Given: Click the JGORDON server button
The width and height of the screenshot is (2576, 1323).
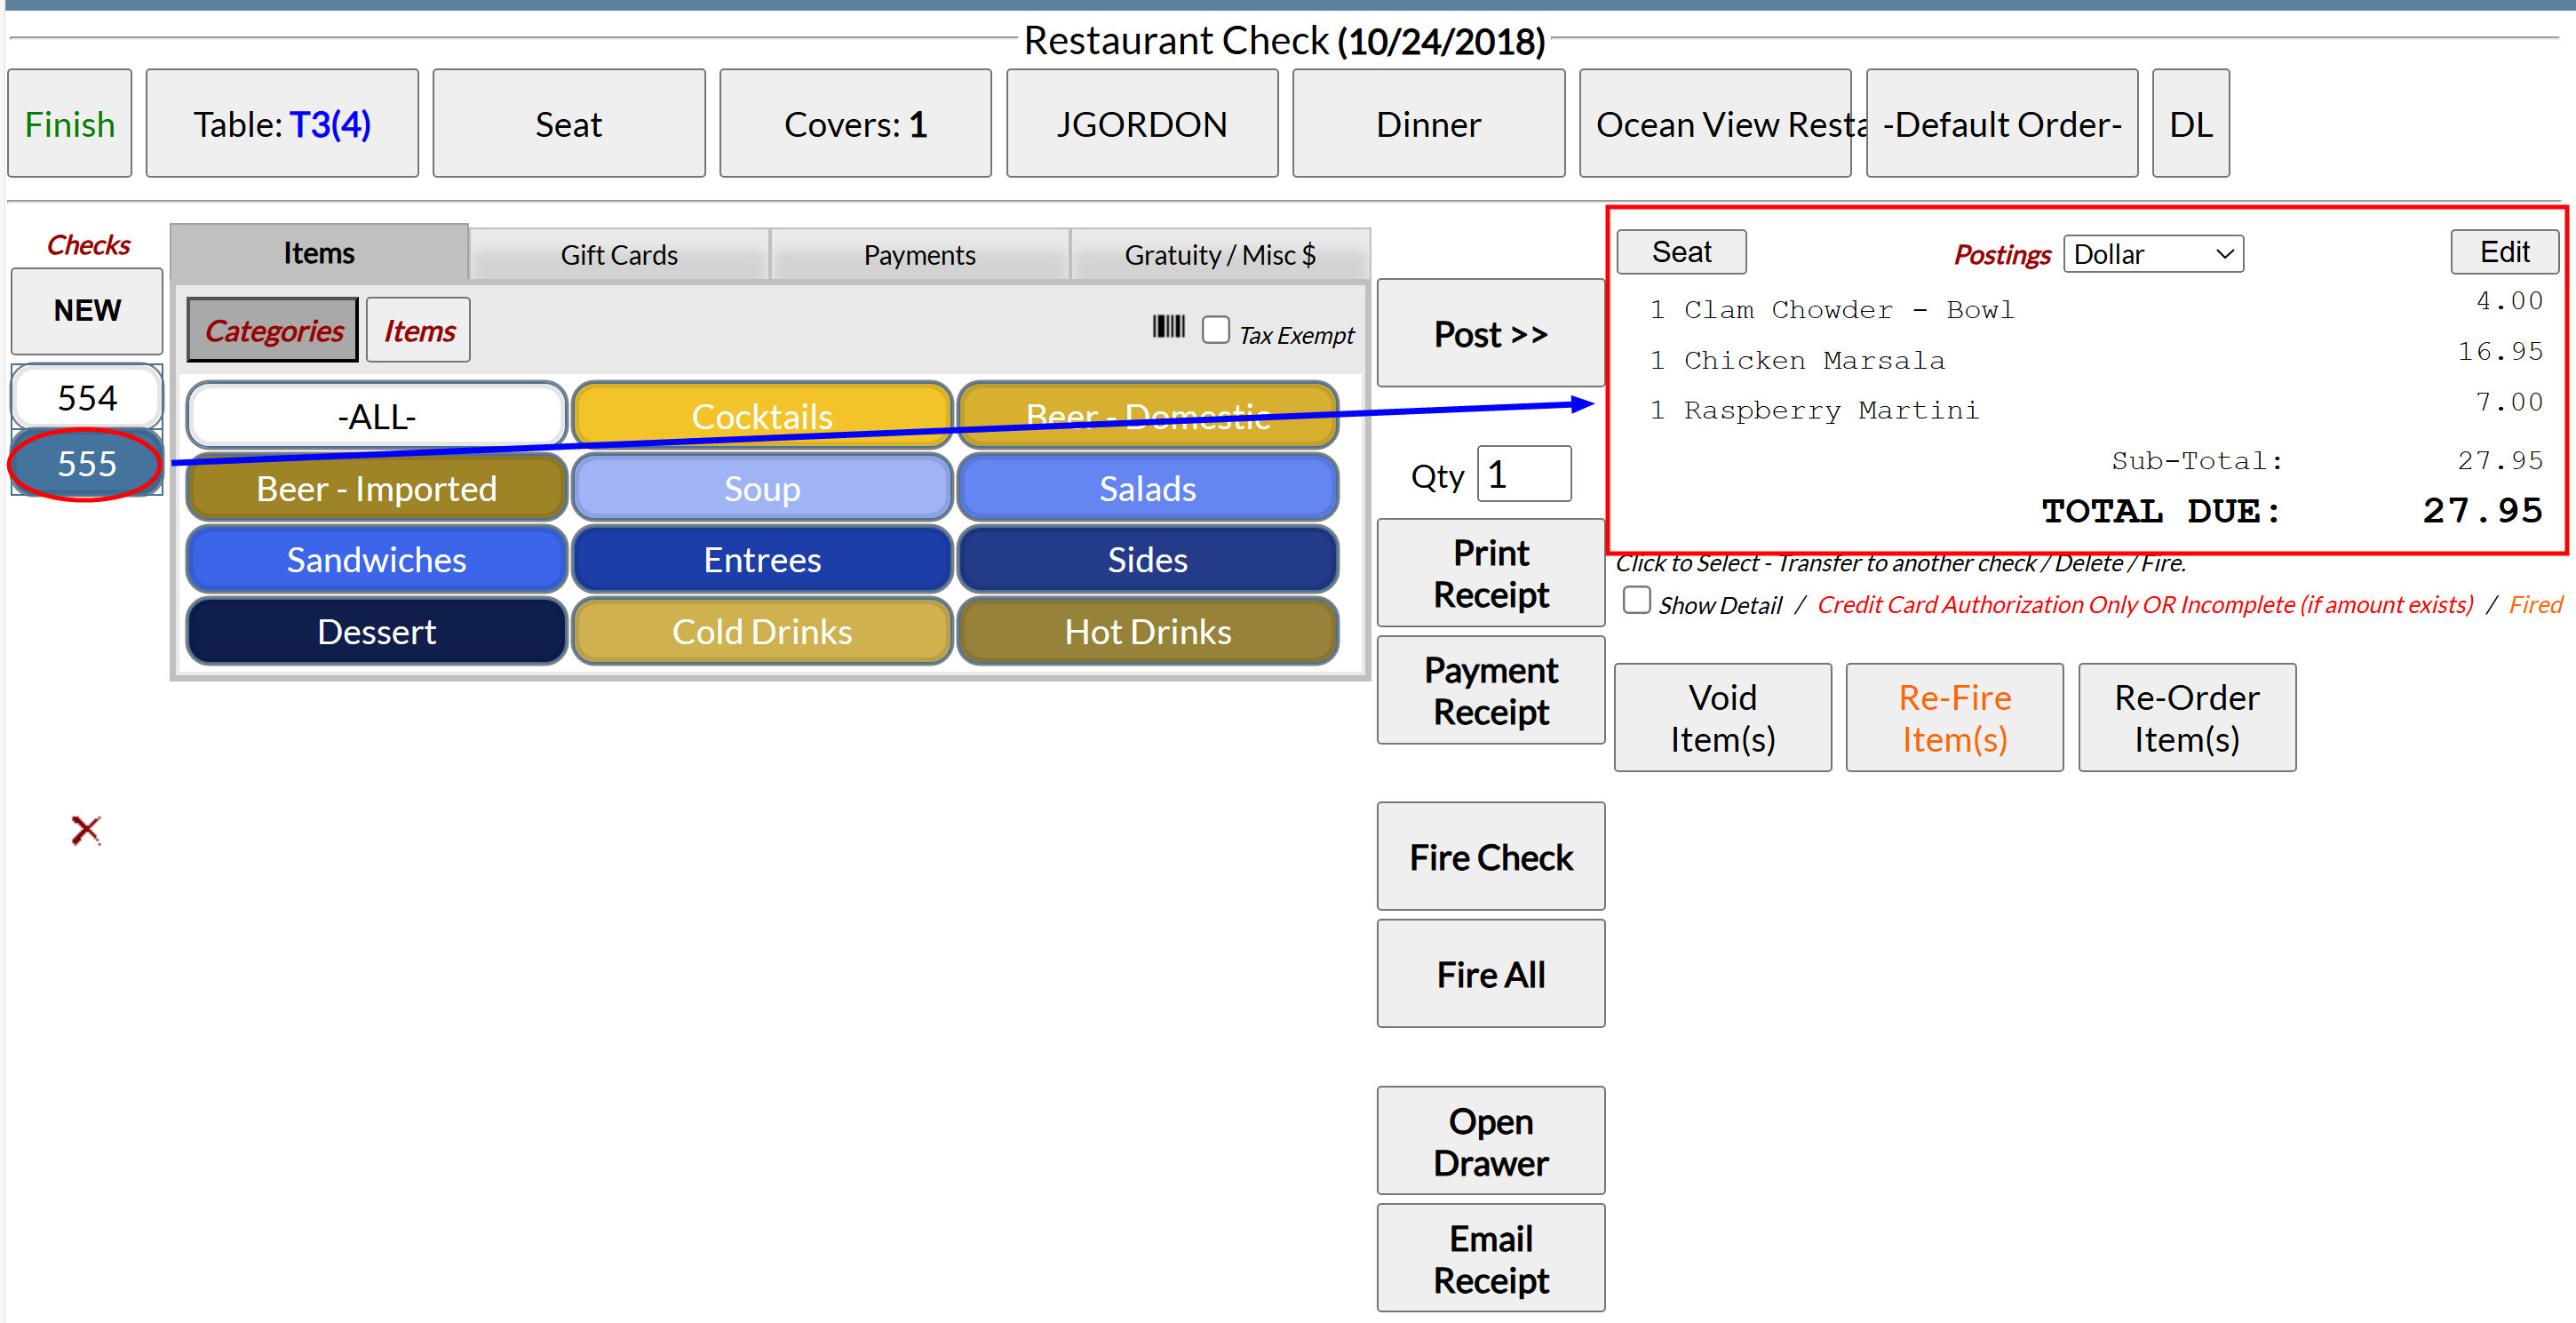Looking at the screenshot, I should pos(1142,124).
